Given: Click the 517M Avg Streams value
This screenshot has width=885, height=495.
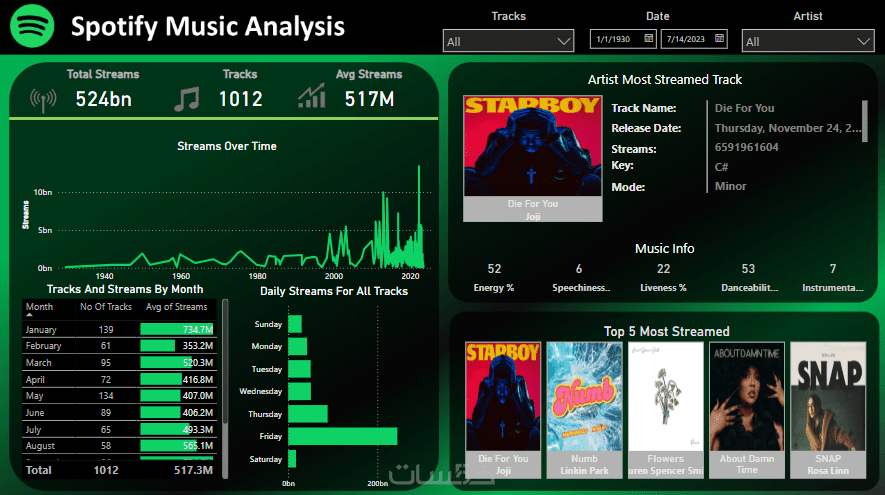Looking at the screenshot, I should (x=369, y=99).
